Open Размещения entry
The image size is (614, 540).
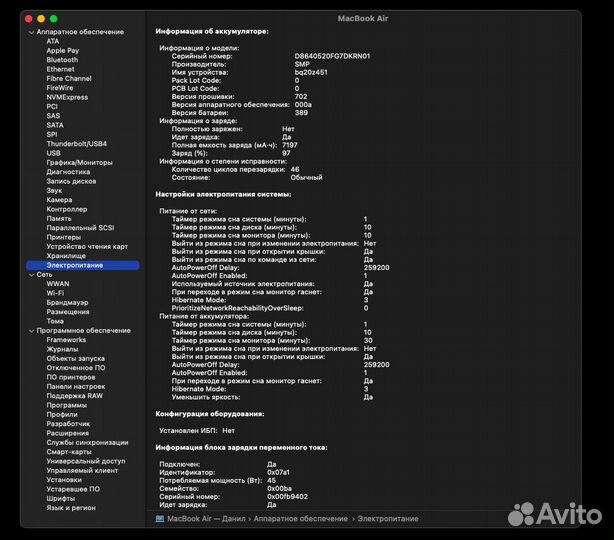pyautogui.click(x=68, y=312)
